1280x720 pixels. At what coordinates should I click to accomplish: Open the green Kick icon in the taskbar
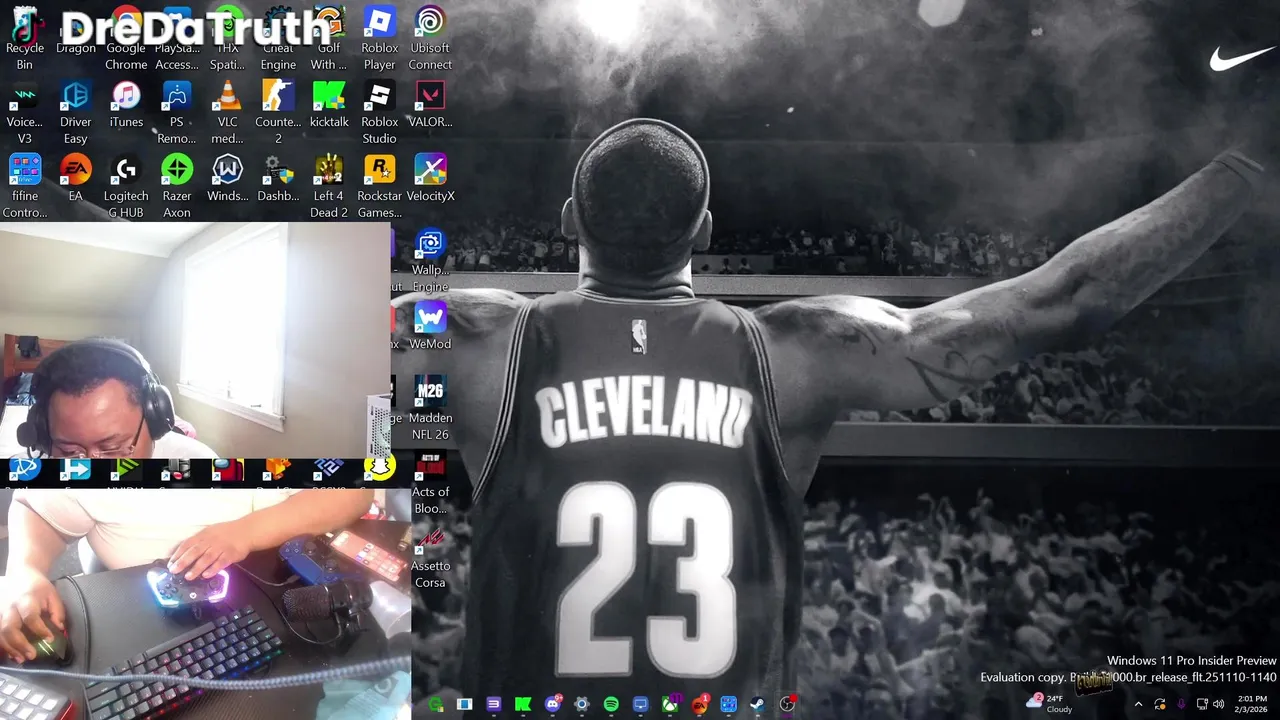tap(523, 704)
